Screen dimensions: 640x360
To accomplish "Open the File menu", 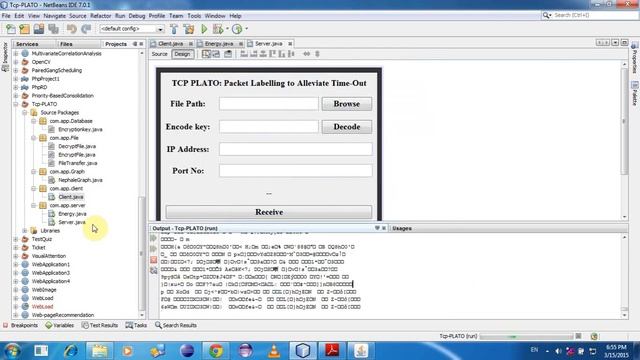I will coord(6,16).
